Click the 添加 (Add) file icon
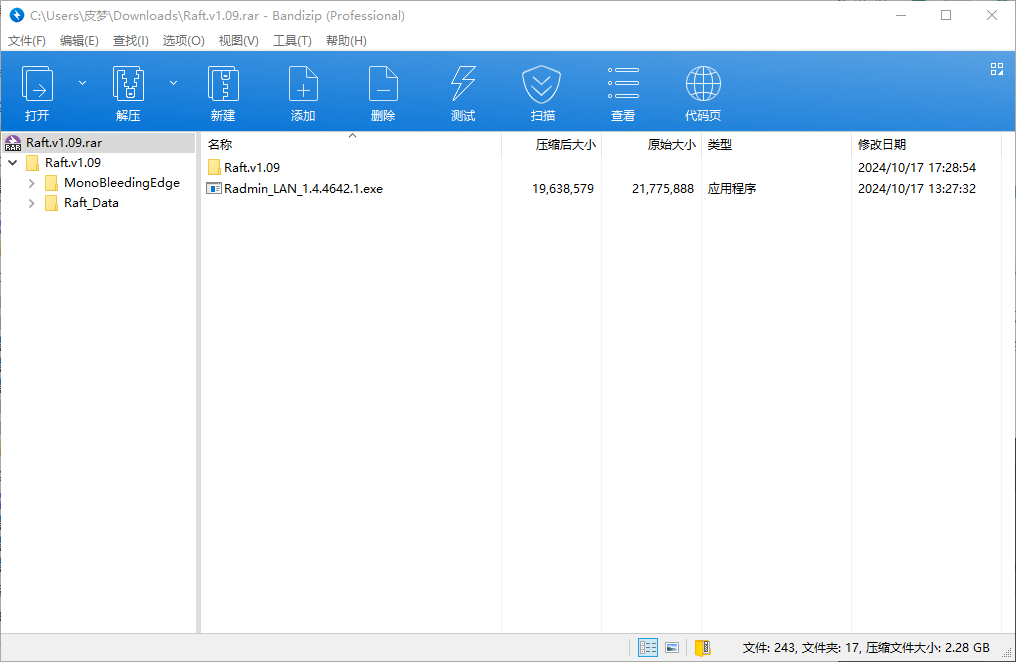Image resolution: width=1016 pixels, height=662 pixels. 303,85
